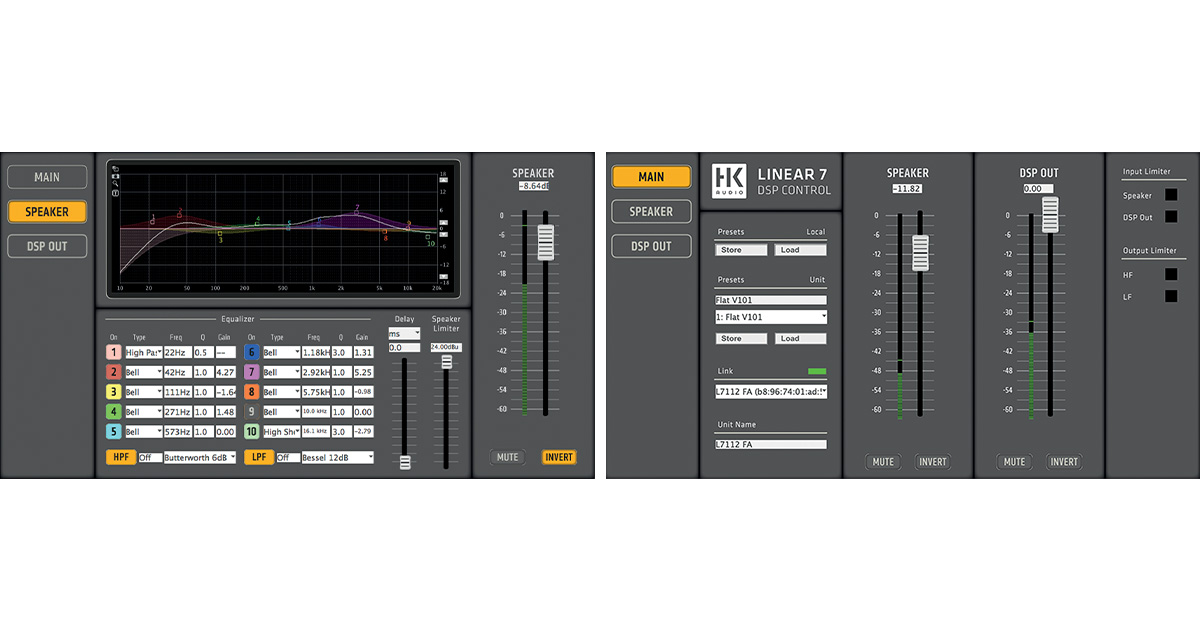Select EQ node 7 on the graph
Screen dimensions: 1200x630
(x=356, y=213)
